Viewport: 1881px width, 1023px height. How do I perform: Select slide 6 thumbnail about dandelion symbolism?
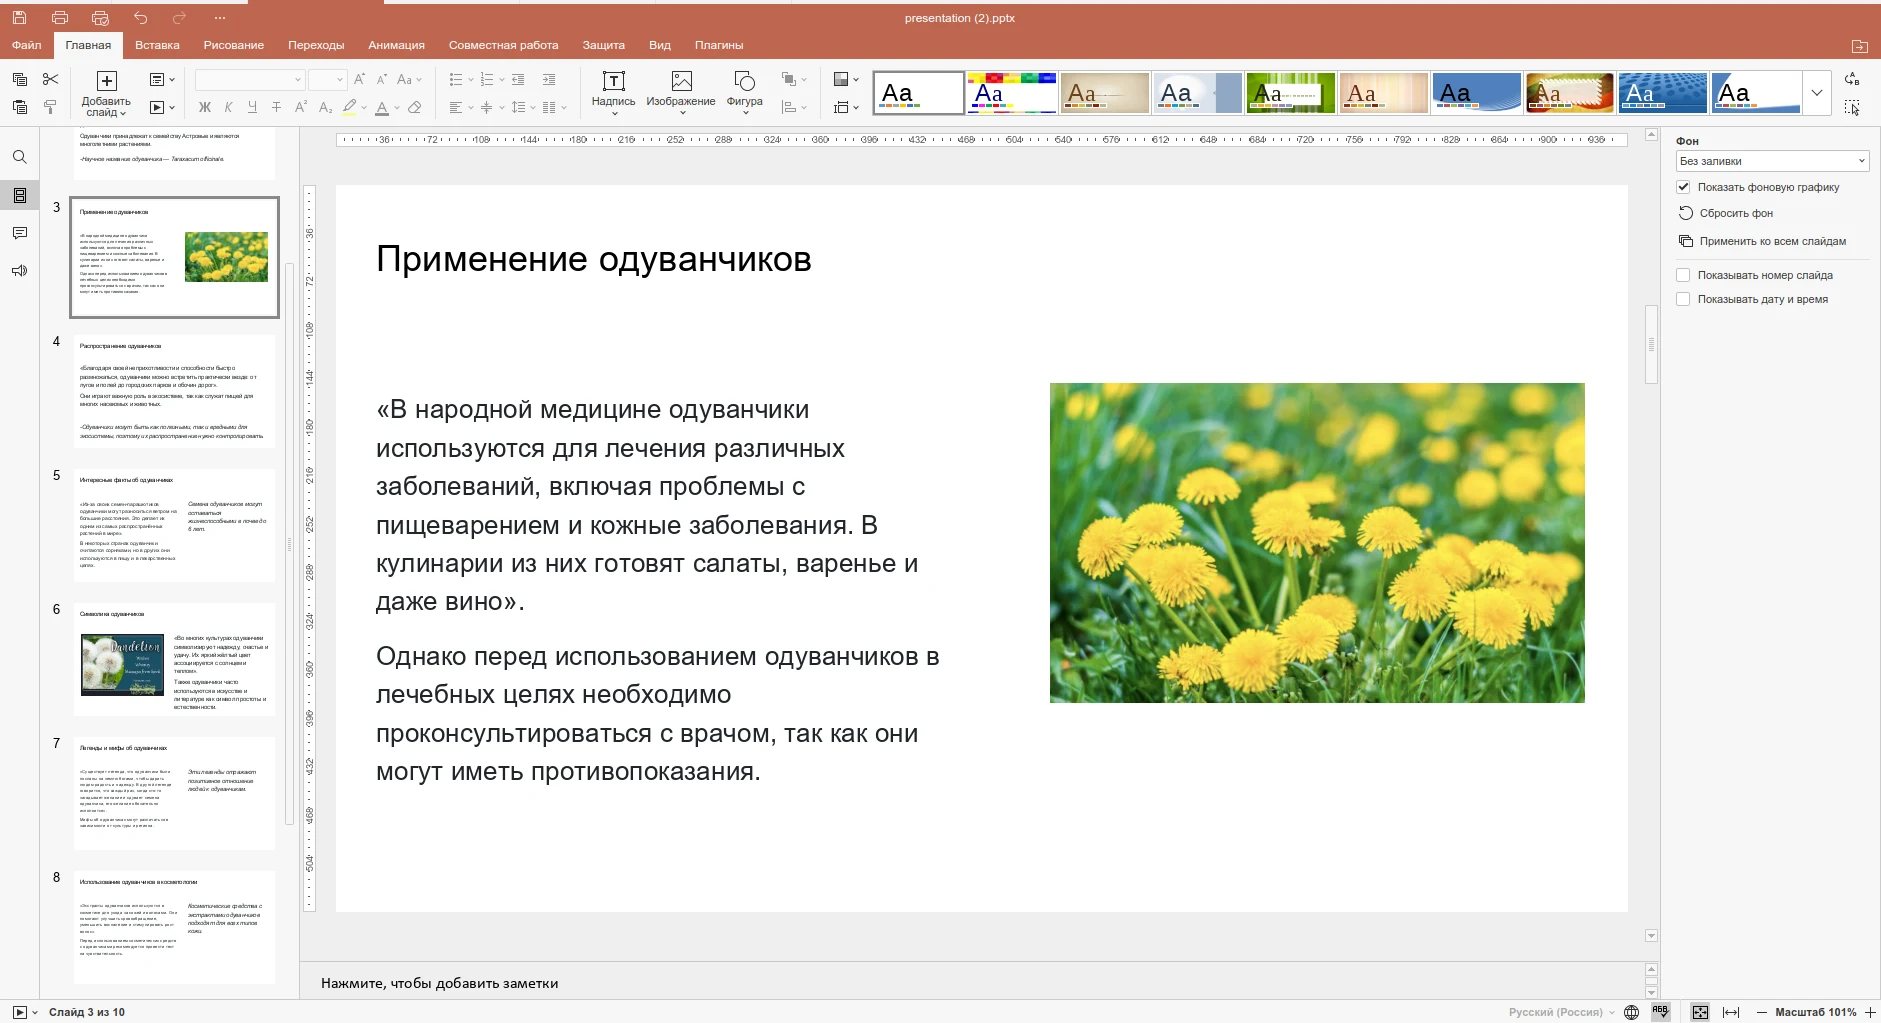point(173,660)
